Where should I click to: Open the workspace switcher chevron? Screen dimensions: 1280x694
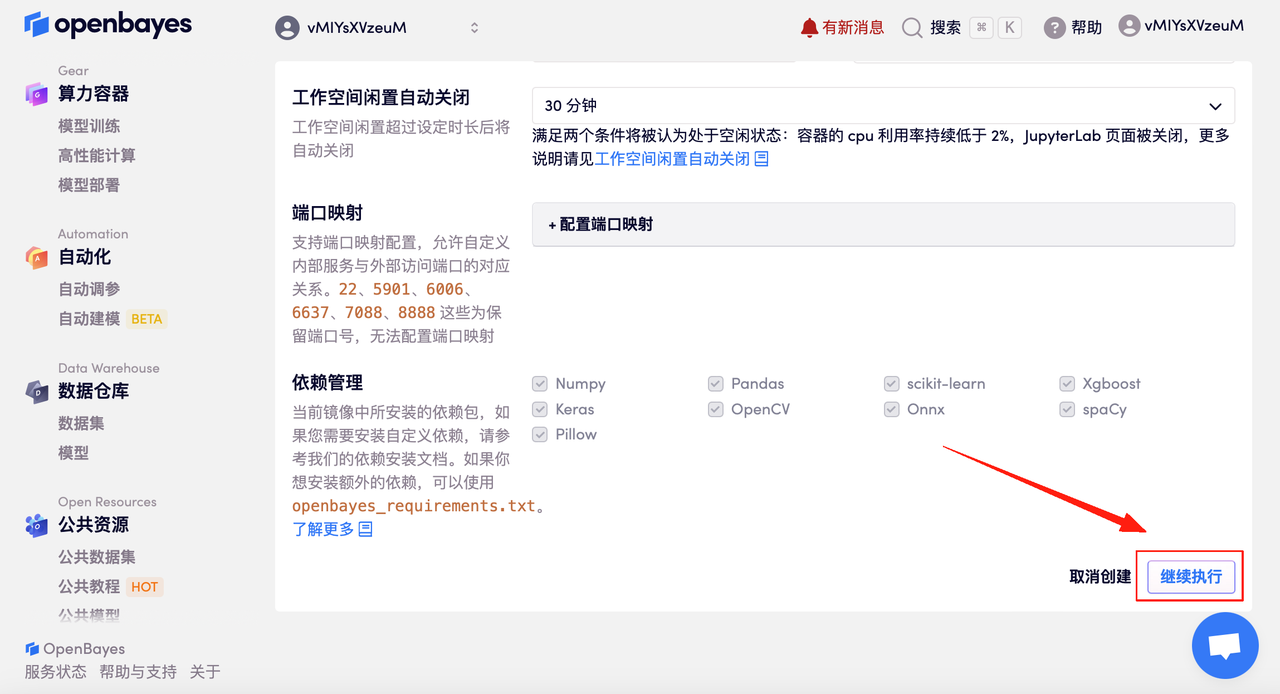[474, 28]
